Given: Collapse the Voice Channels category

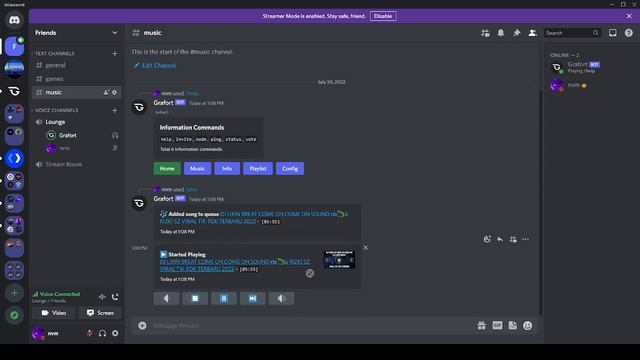Looking at the screenshot, I should click(x=56, y=110).
